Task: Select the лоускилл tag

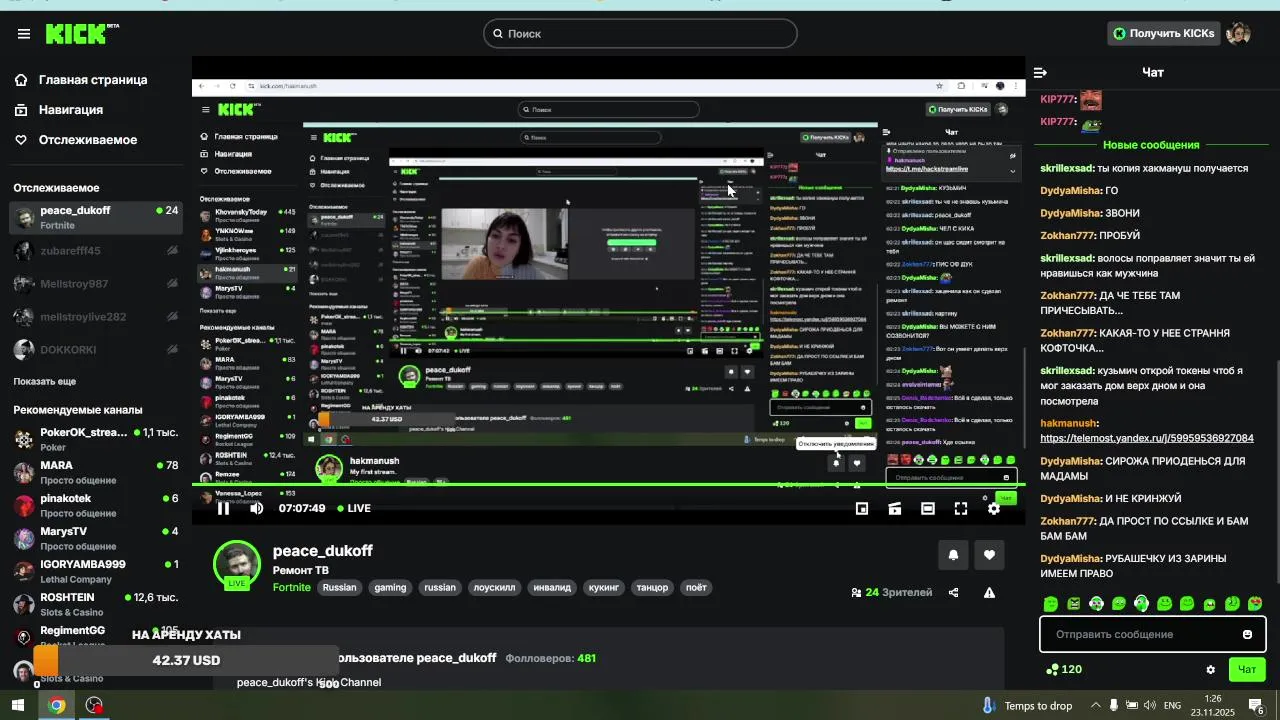Action: [494, 588]
